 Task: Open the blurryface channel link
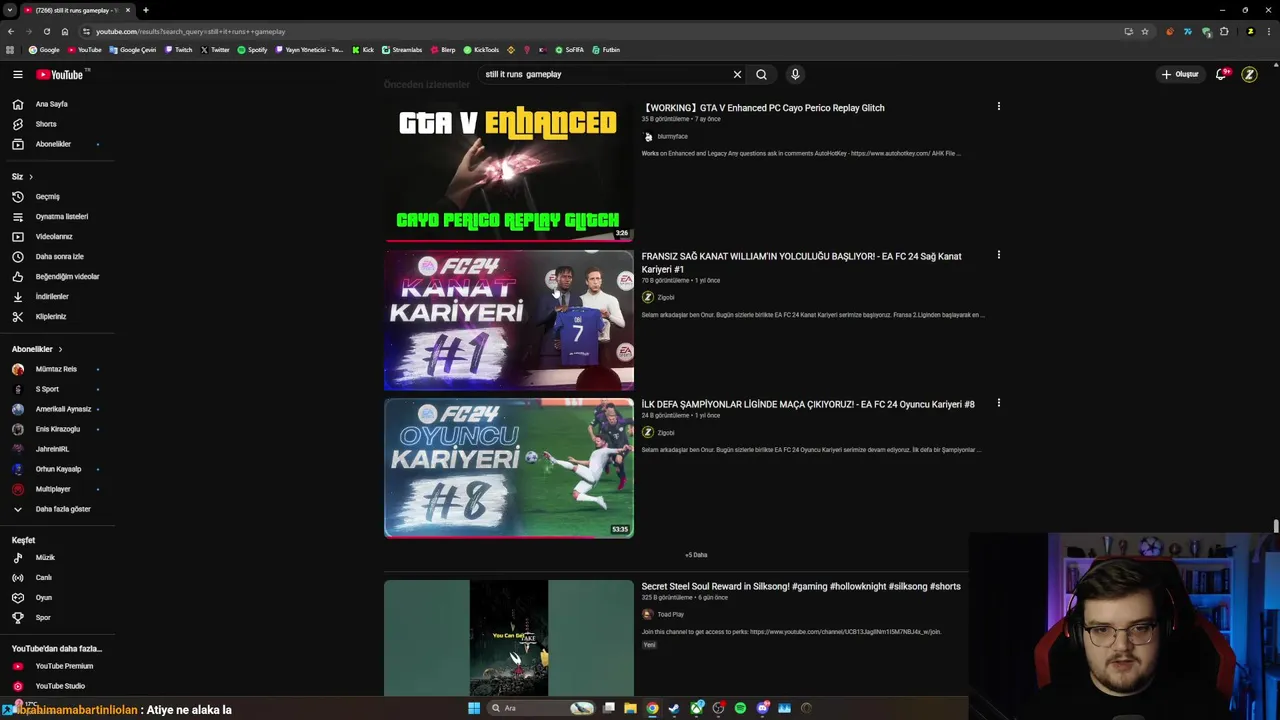point(672,137)
